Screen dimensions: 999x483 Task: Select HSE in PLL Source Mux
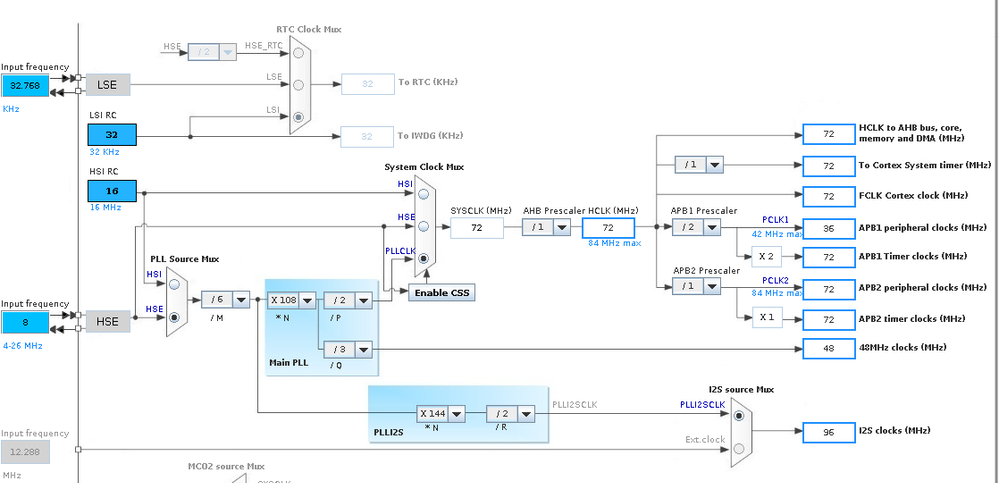click(174, 317)
